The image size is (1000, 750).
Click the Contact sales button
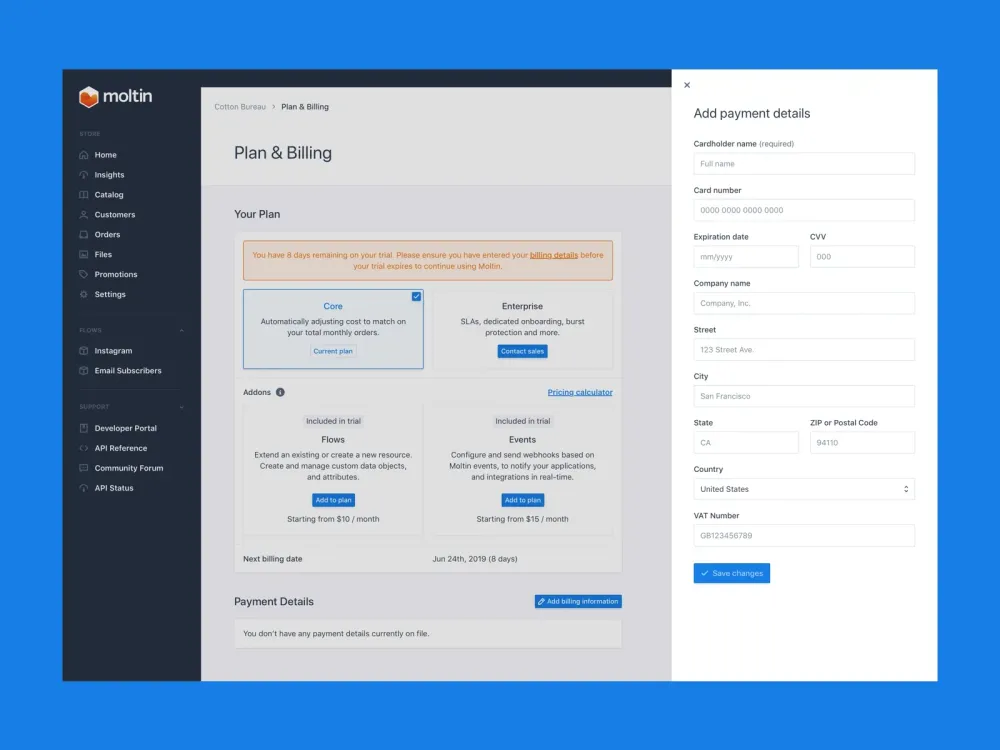pos(523,352)
